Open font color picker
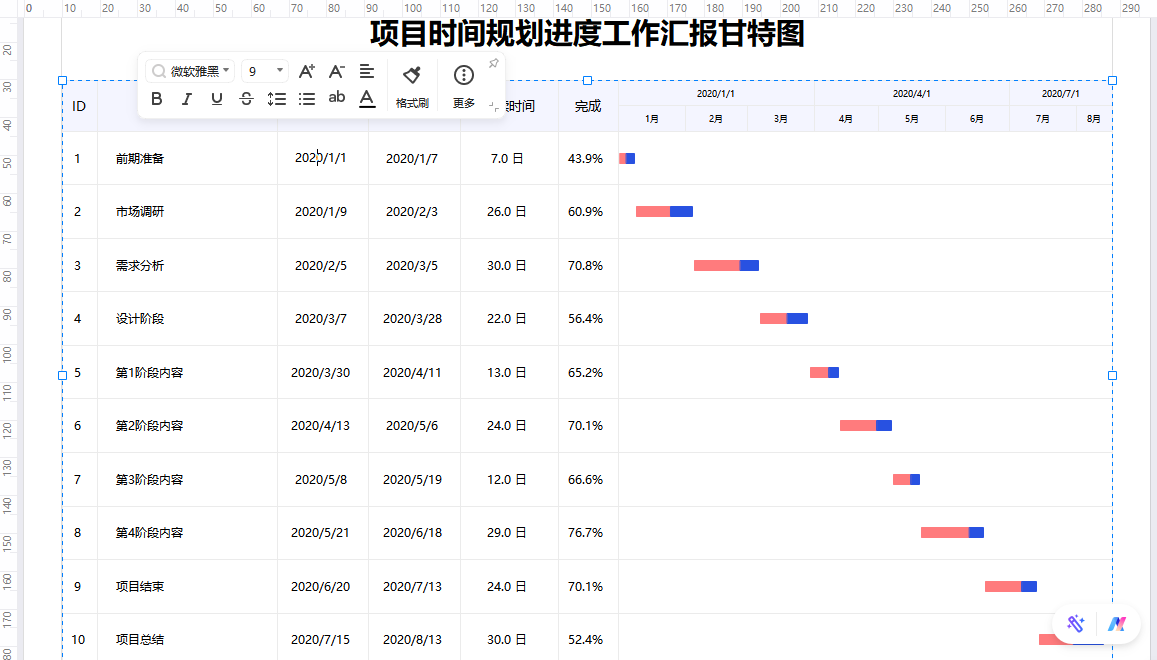Viewport: 1157px width, 660px height. [x=367, y=98]
